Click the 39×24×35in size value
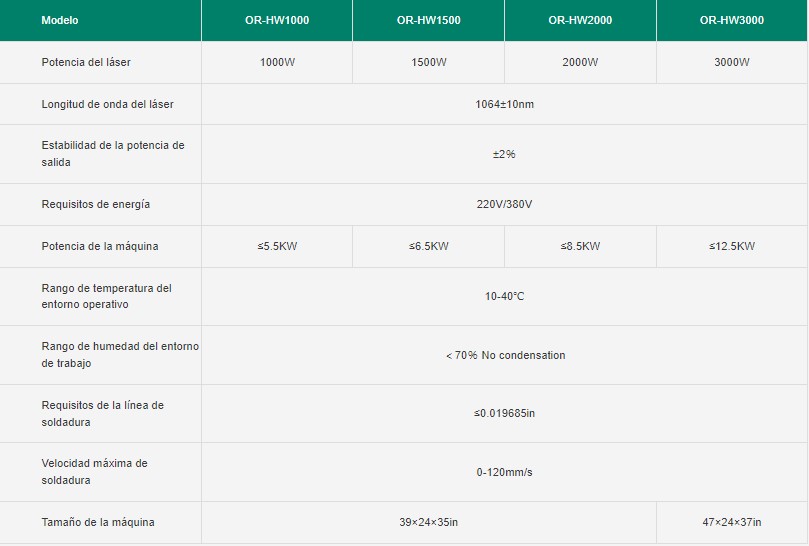 pyautogui.click(x=428, y=522)
